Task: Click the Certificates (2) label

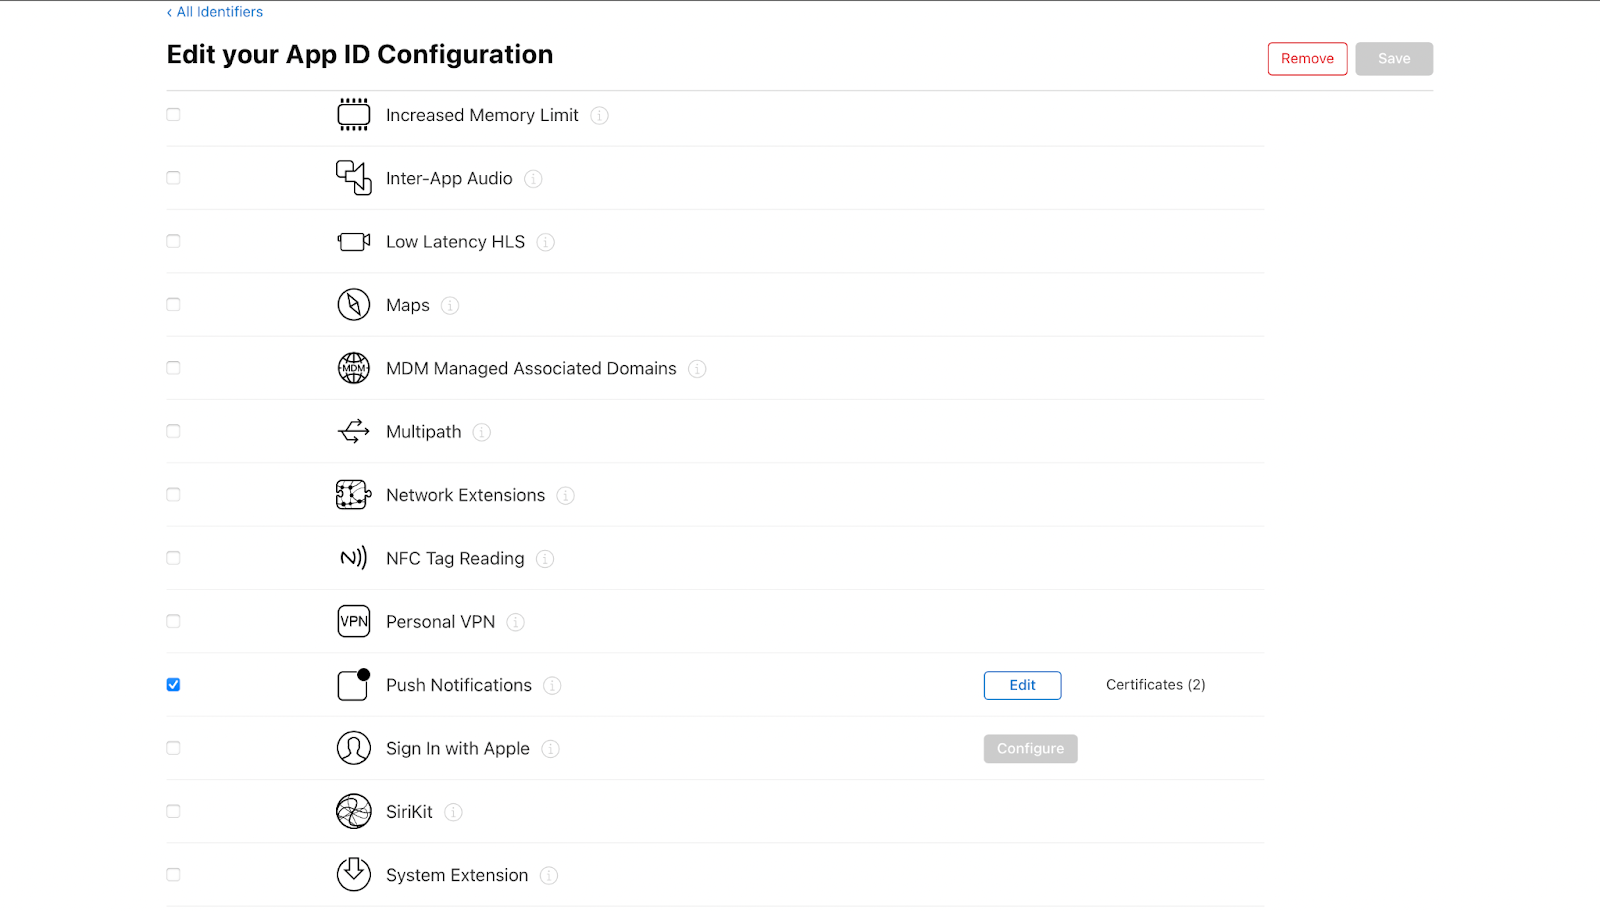Action: pos(1155,684)
